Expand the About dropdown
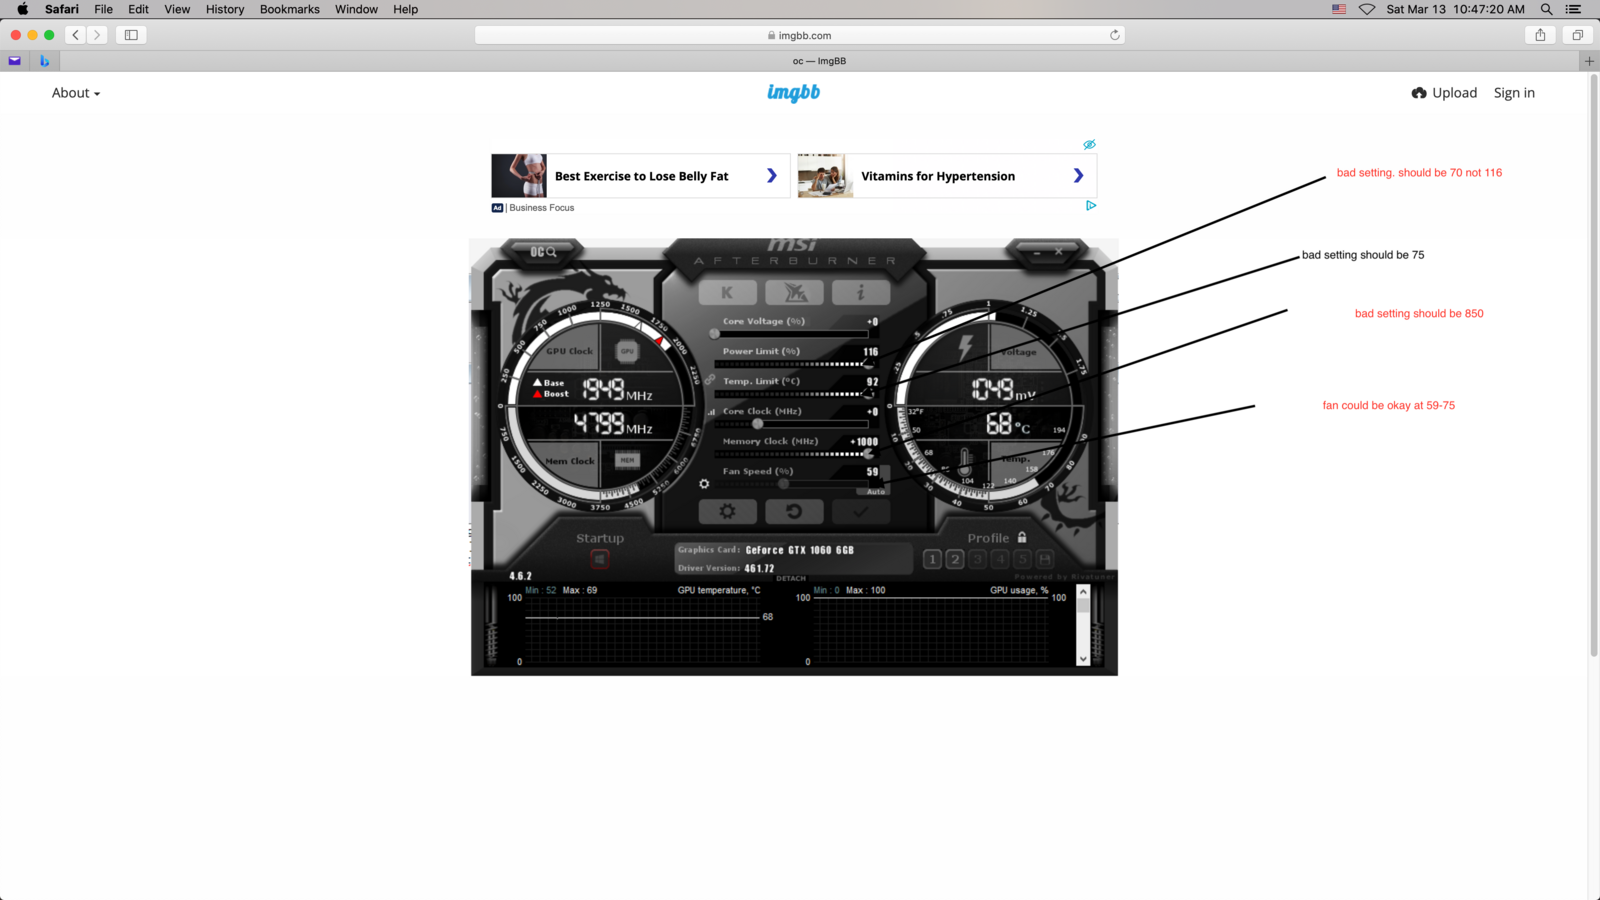The image size is (1600, 900). 76,93
